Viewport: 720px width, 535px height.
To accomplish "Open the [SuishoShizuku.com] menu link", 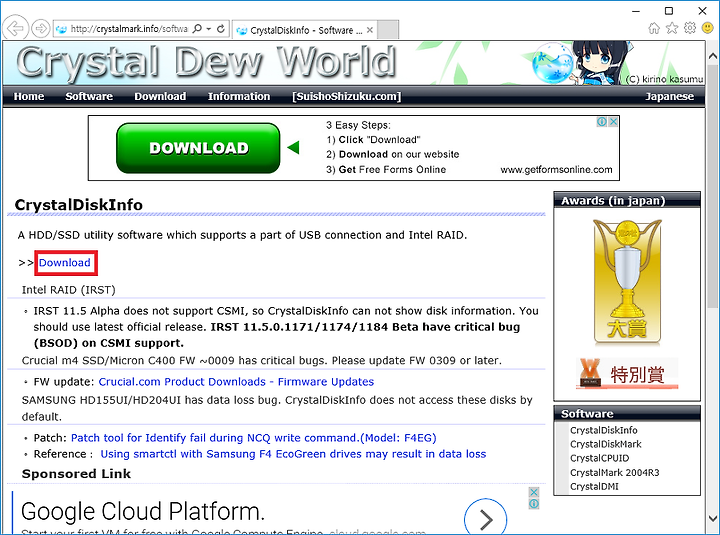I will click(x=347, y=96).
